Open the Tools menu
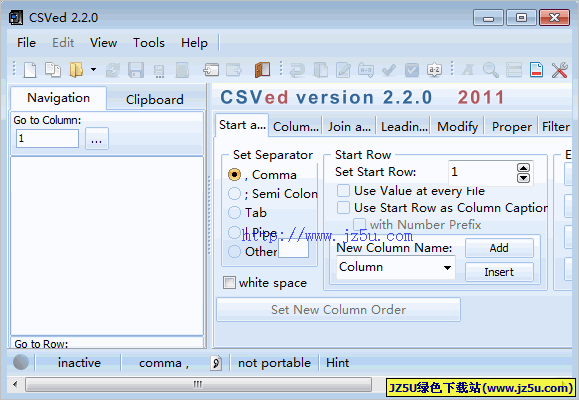This screenshot has height=400, width=579. [149, 42]
